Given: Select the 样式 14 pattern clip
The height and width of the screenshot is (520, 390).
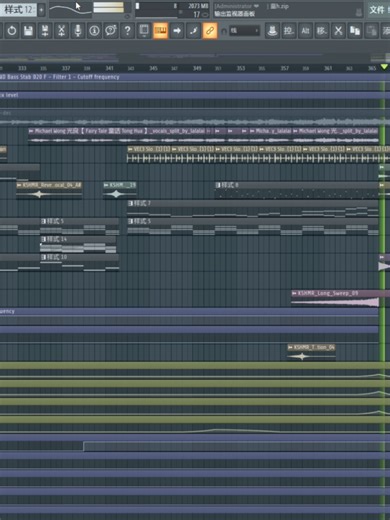Looking at the screenshot, I should pyautogui.click(x=78, y=244).
